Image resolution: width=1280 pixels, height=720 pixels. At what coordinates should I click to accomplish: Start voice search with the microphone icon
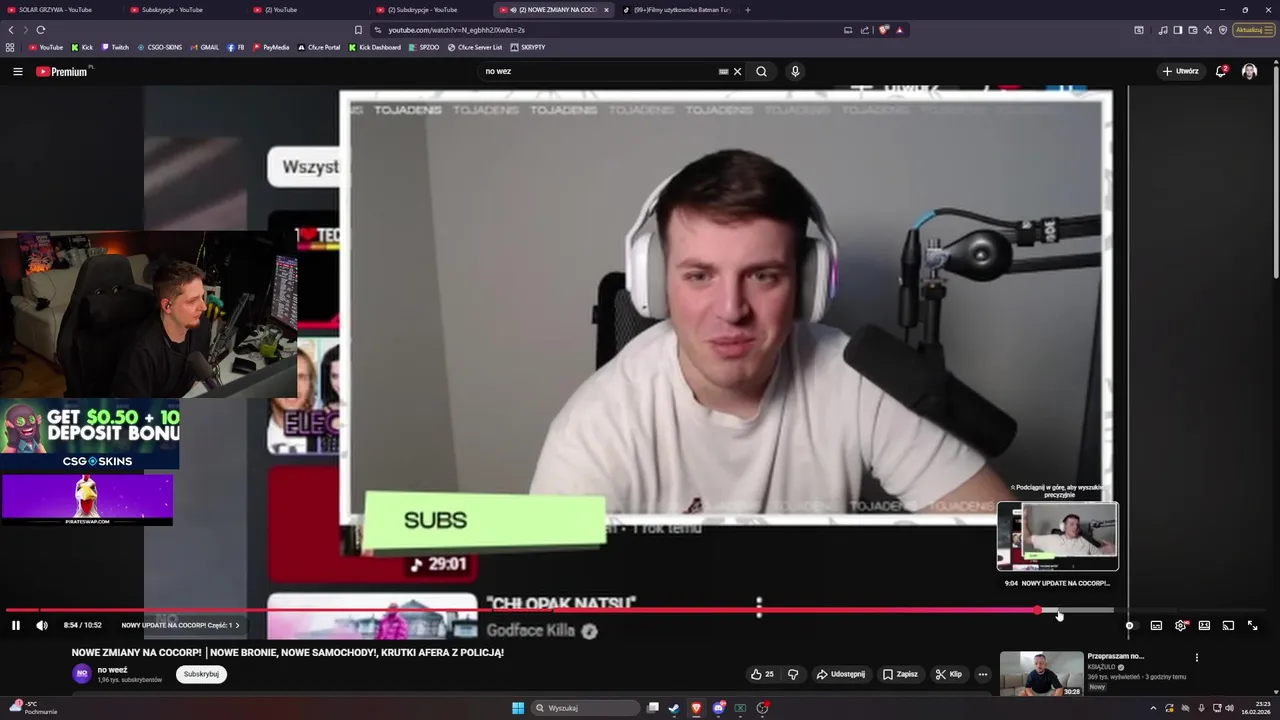tap(795, 71)
